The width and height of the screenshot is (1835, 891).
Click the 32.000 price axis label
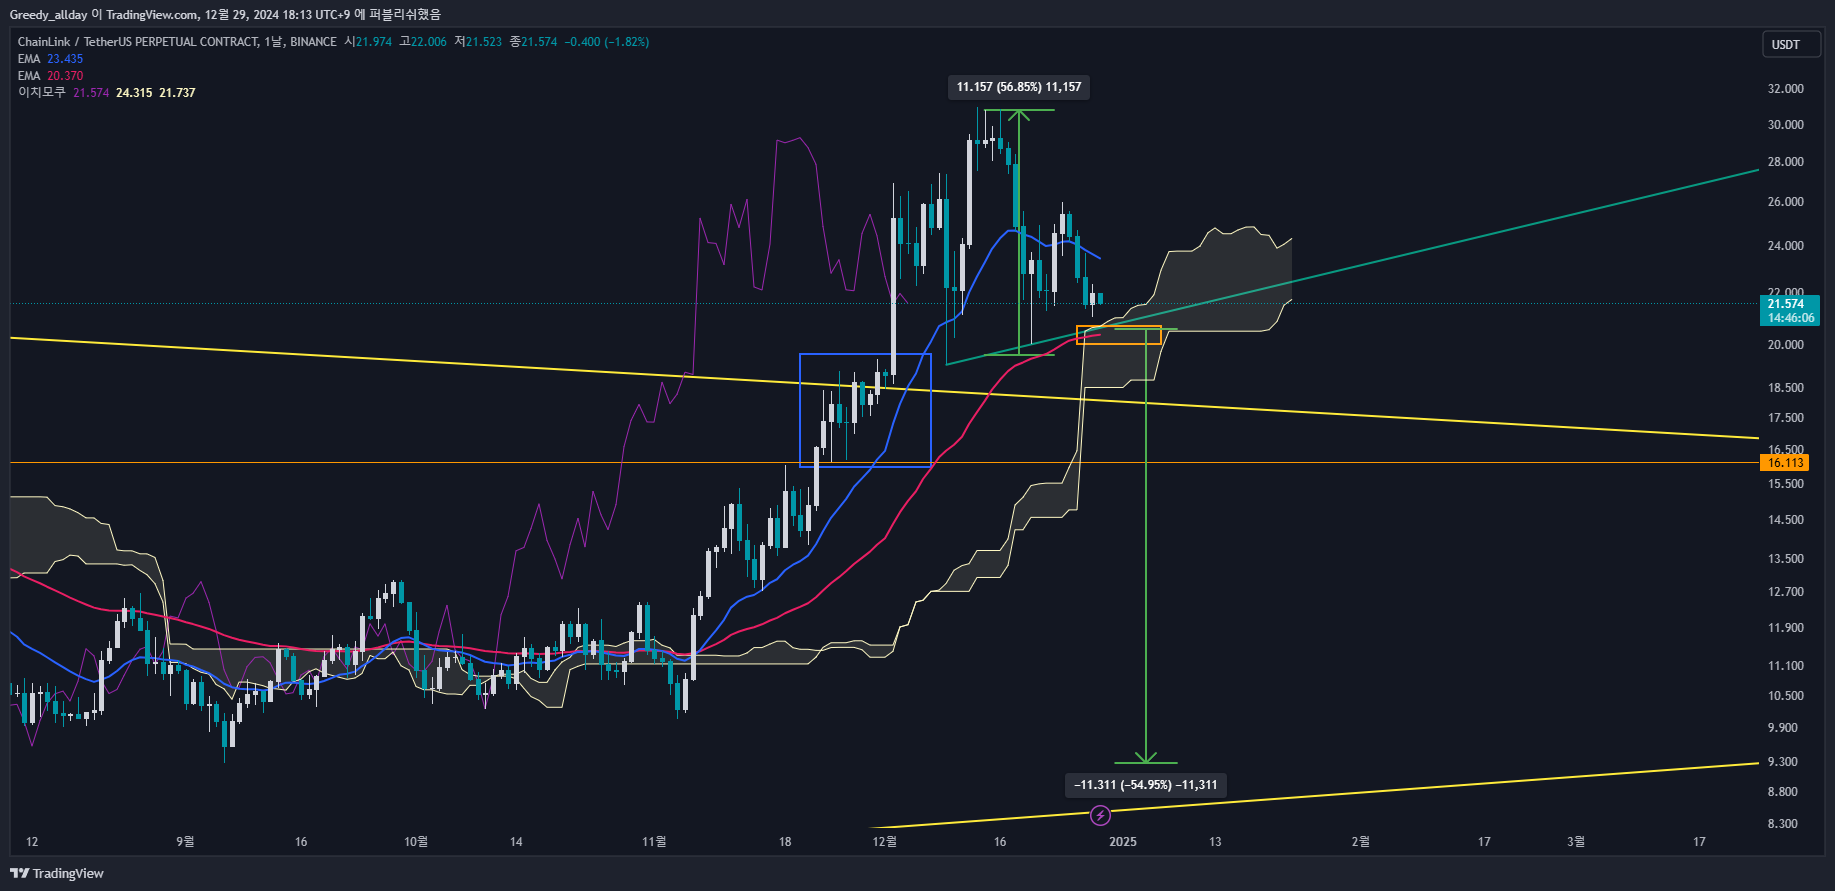coord(1786,89)
